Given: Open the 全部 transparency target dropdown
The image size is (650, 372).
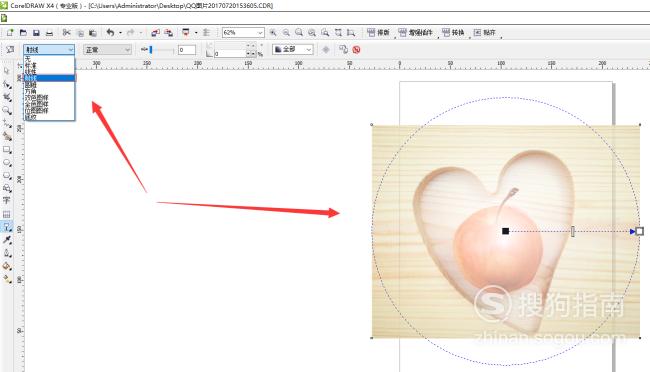Looking at the screenshot, I should [293, 50].
